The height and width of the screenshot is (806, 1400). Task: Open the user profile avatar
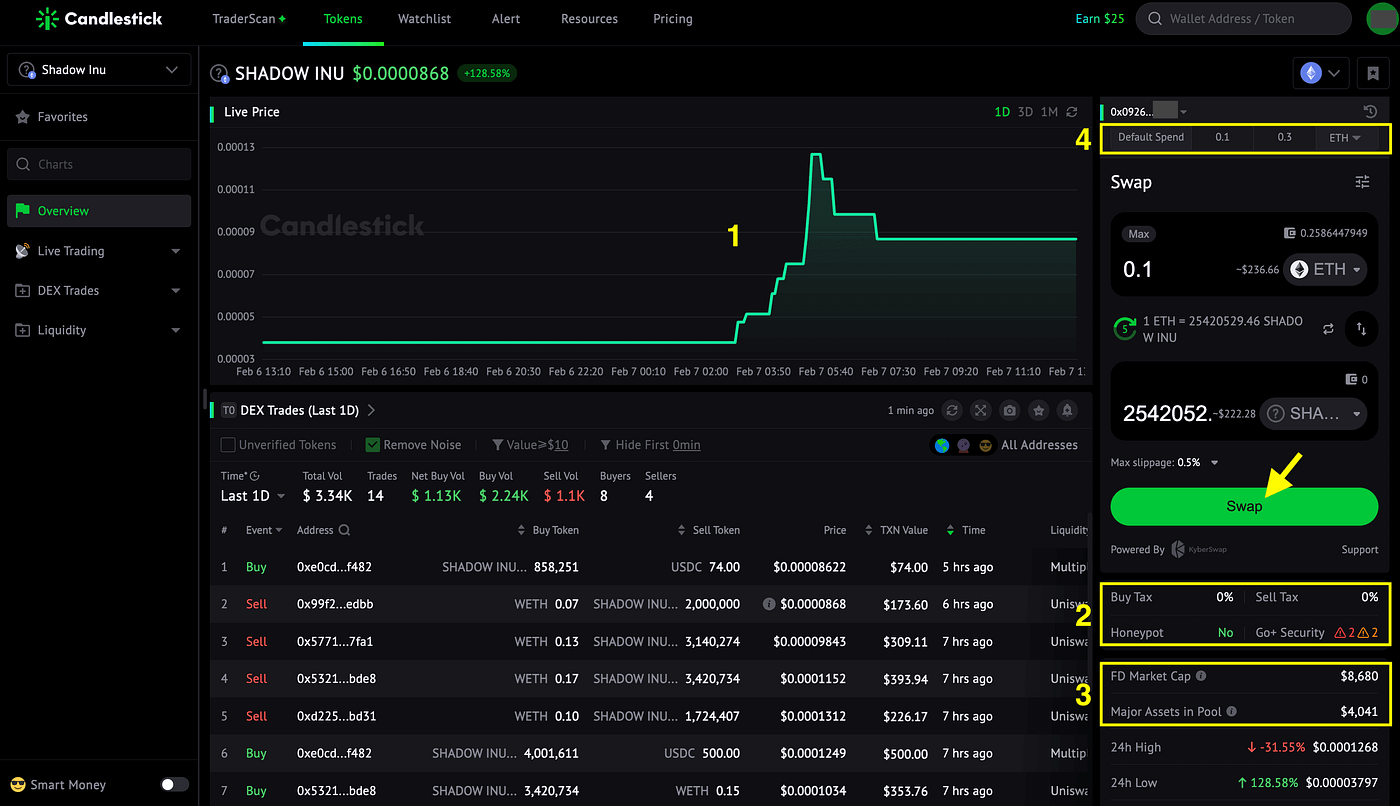1381,19
